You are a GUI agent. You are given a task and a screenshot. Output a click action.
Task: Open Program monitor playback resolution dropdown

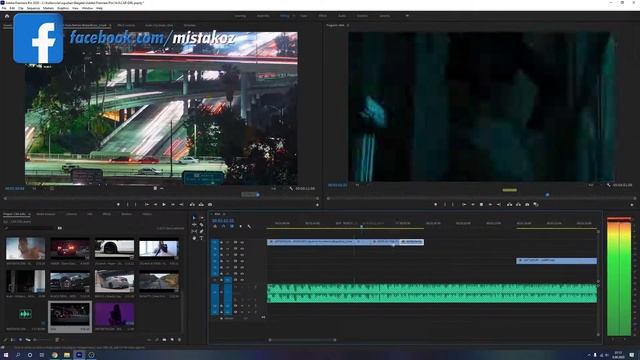(591, 185)
